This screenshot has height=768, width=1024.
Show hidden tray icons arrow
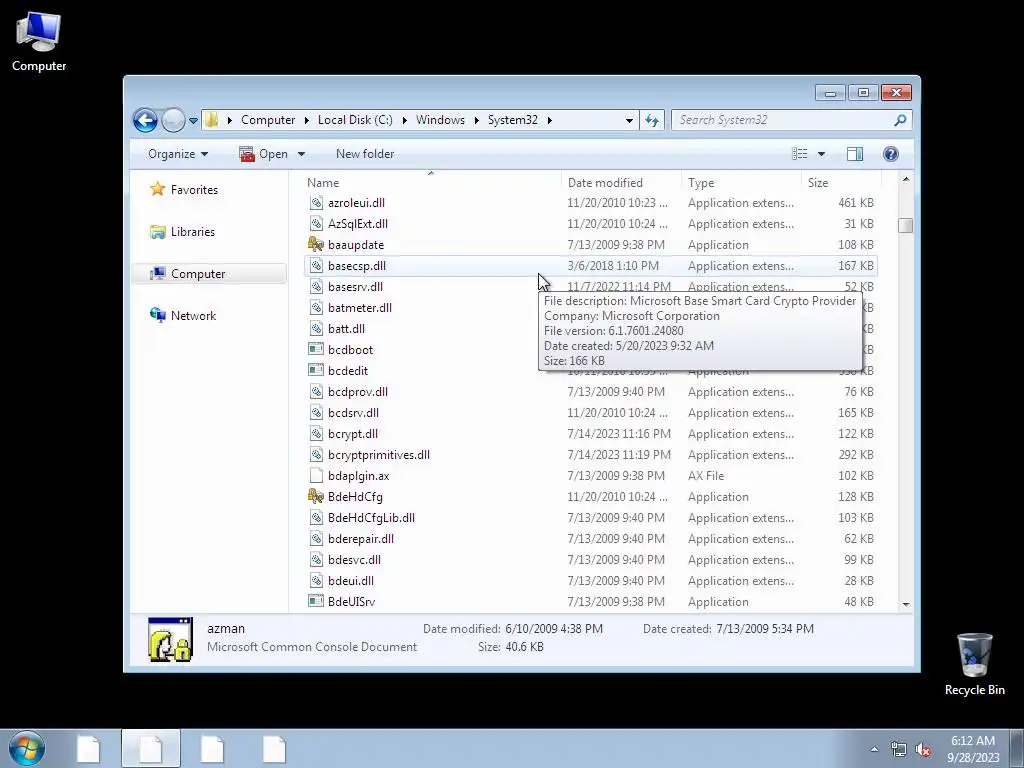(874, 750)
